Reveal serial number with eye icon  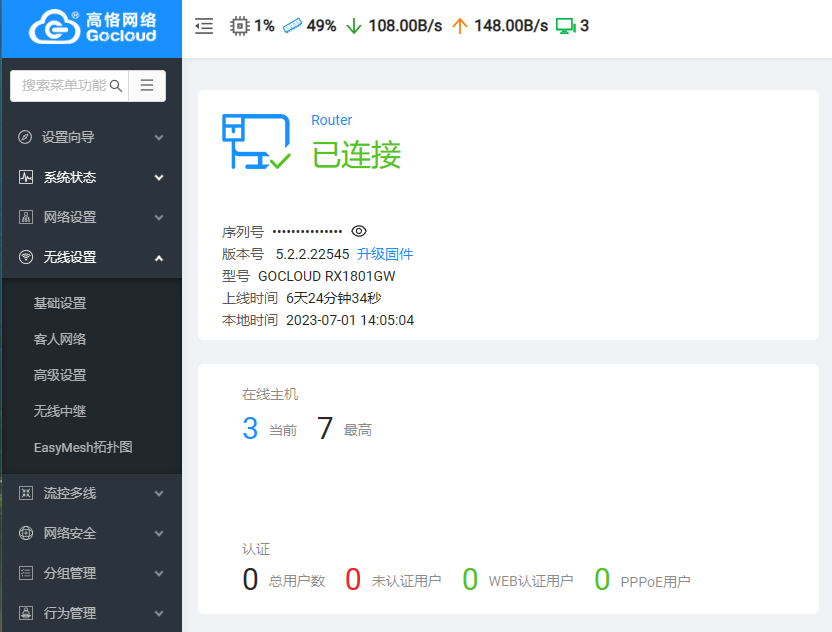pos(359,231)
